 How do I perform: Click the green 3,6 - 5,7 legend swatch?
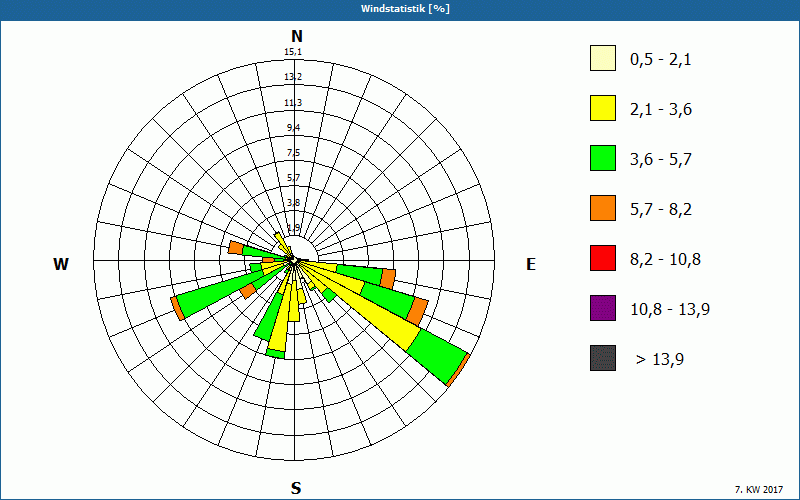pos(603,158)
